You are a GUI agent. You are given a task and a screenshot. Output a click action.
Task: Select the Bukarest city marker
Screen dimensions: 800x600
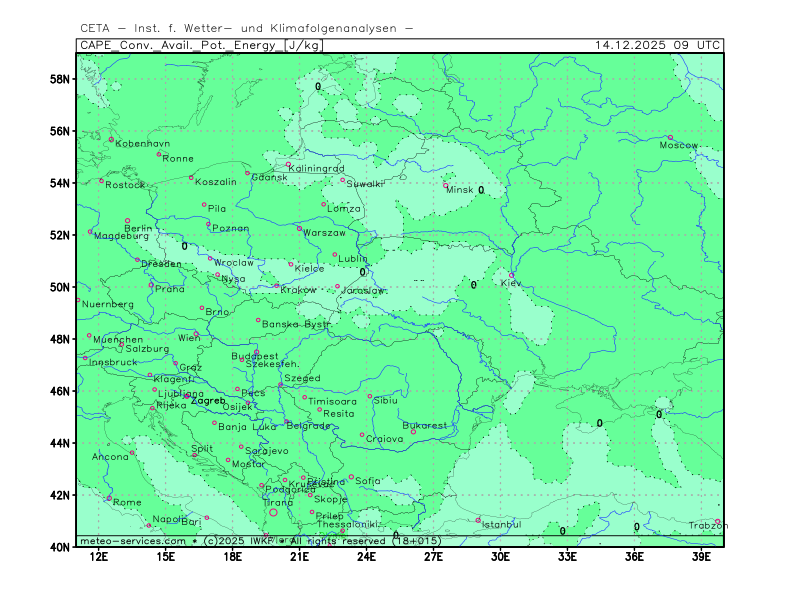point(413,432)
